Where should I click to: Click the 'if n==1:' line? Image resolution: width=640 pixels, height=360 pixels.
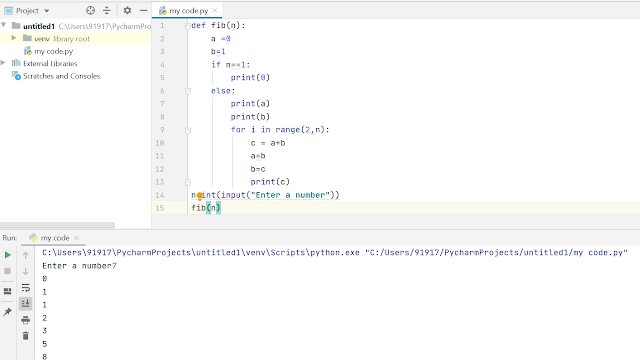click(230, 64)
